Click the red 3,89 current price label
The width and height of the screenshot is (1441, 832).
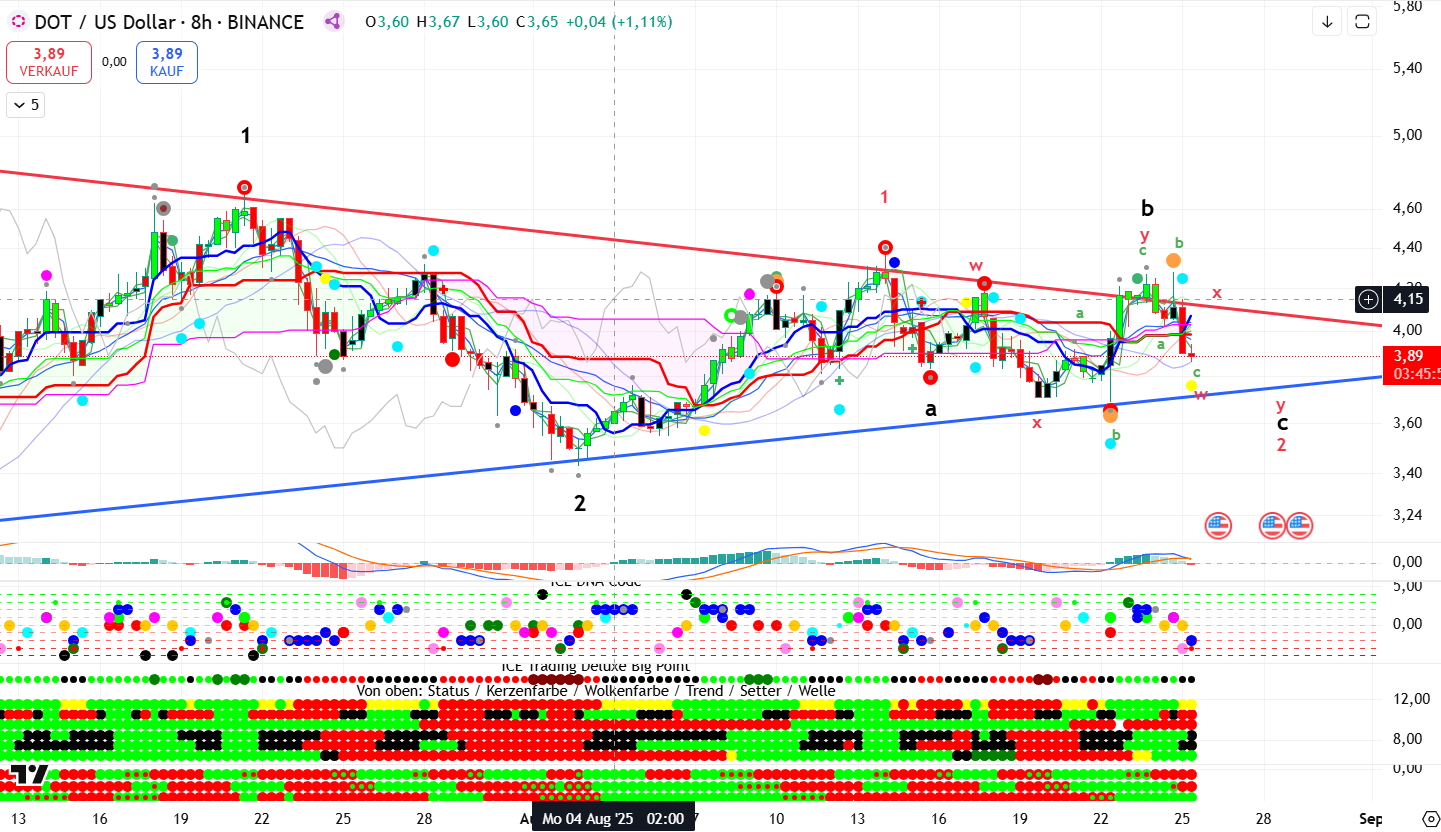(x=1408, y=356)
